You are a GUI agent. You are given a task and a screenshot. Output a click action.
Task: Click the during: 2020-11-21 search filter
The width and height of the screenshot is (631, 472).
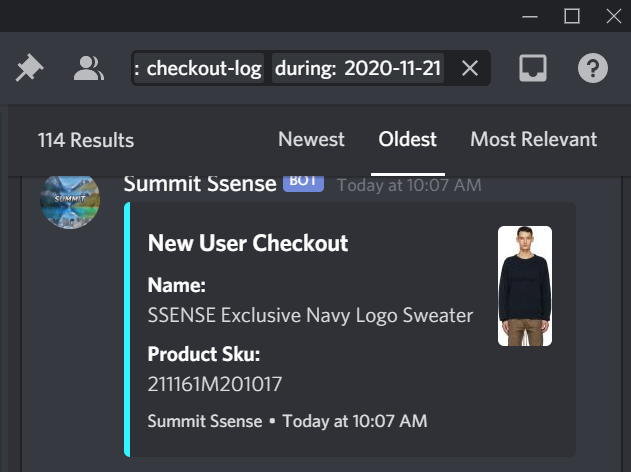tap(358, 68)
